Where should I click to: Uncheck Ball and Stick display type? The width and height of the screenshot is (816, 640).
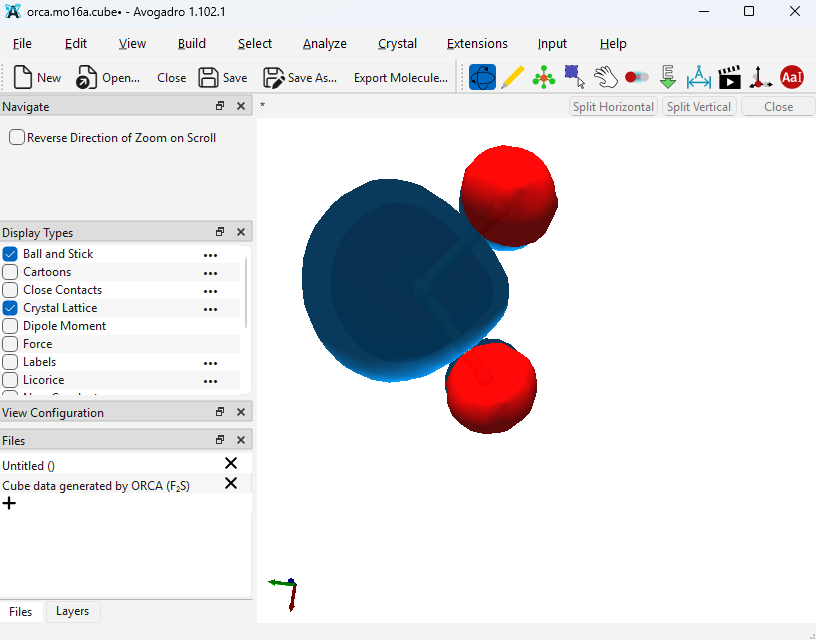11,254
